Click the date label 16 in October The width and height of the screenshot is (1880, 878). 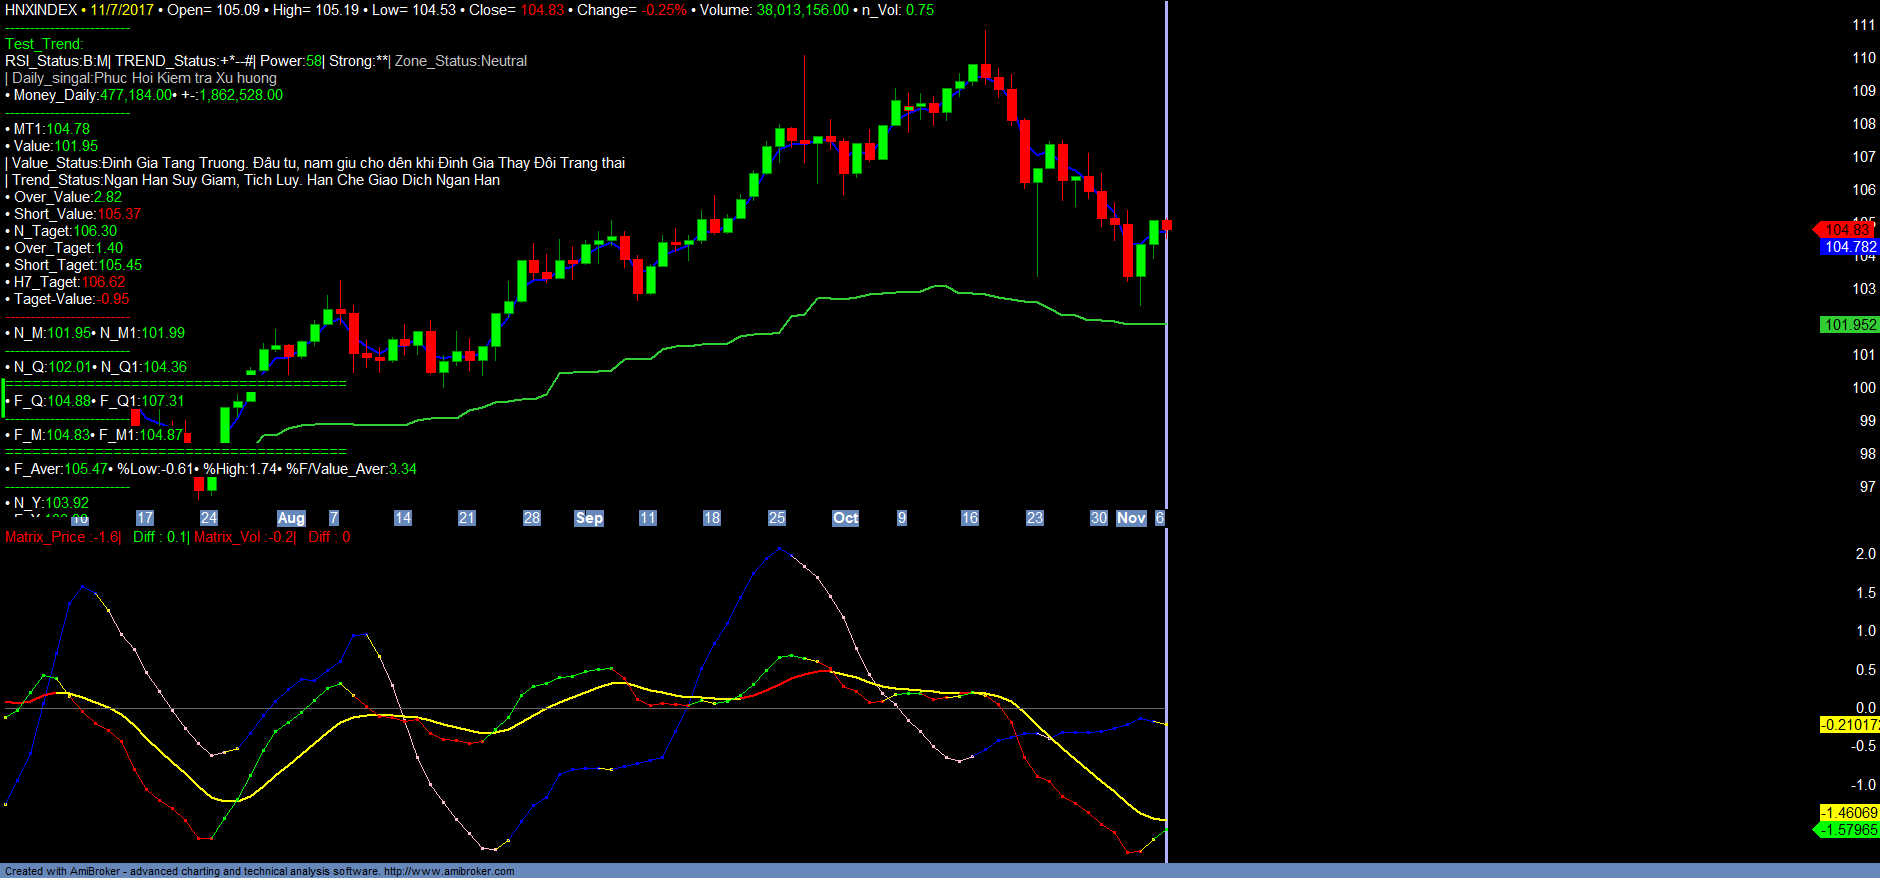coord(969,518)
